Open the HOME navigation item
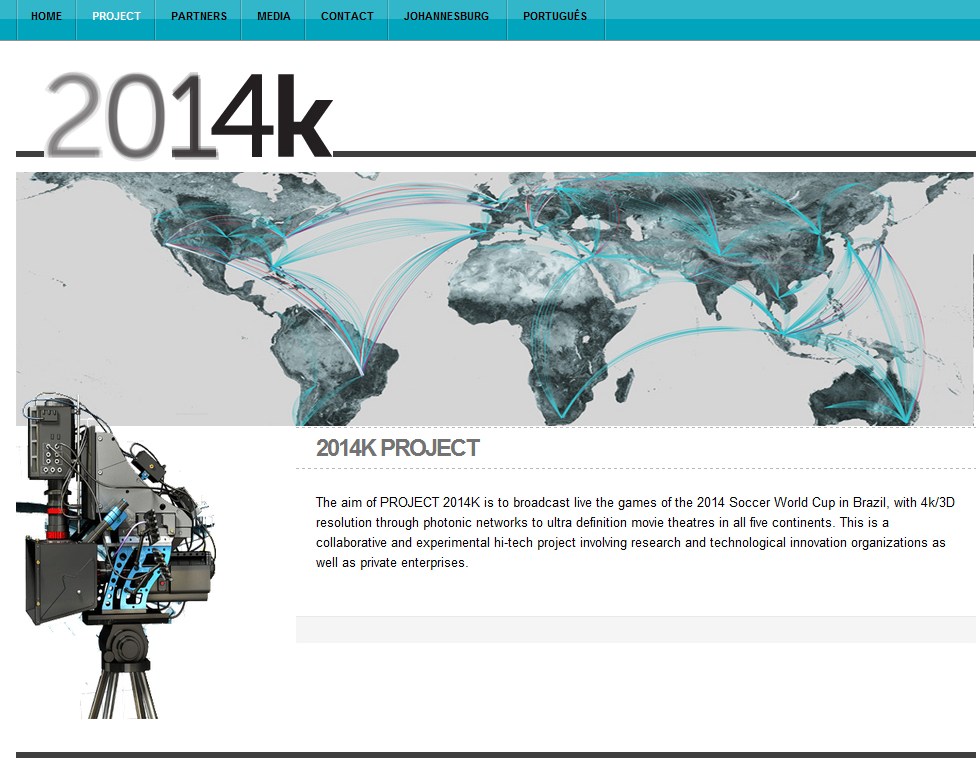980x764 pixels. 46,16
